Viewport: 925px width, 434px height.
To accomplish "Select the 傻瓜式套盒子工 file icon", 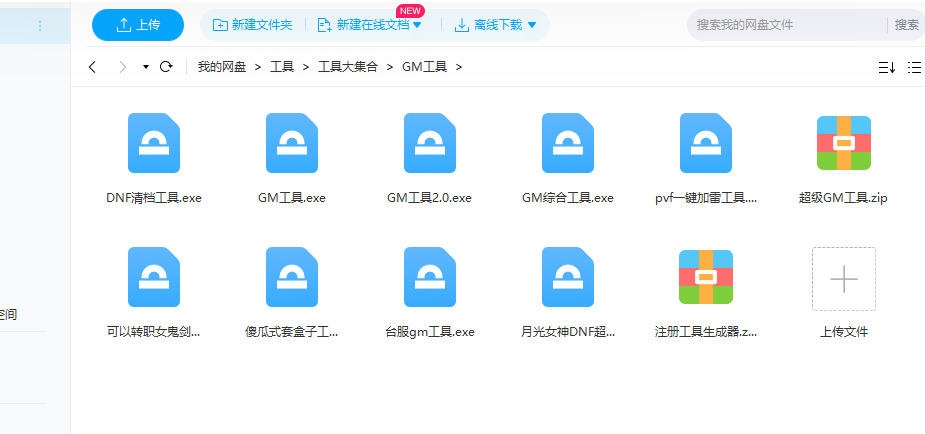I will tap(292, 277).
